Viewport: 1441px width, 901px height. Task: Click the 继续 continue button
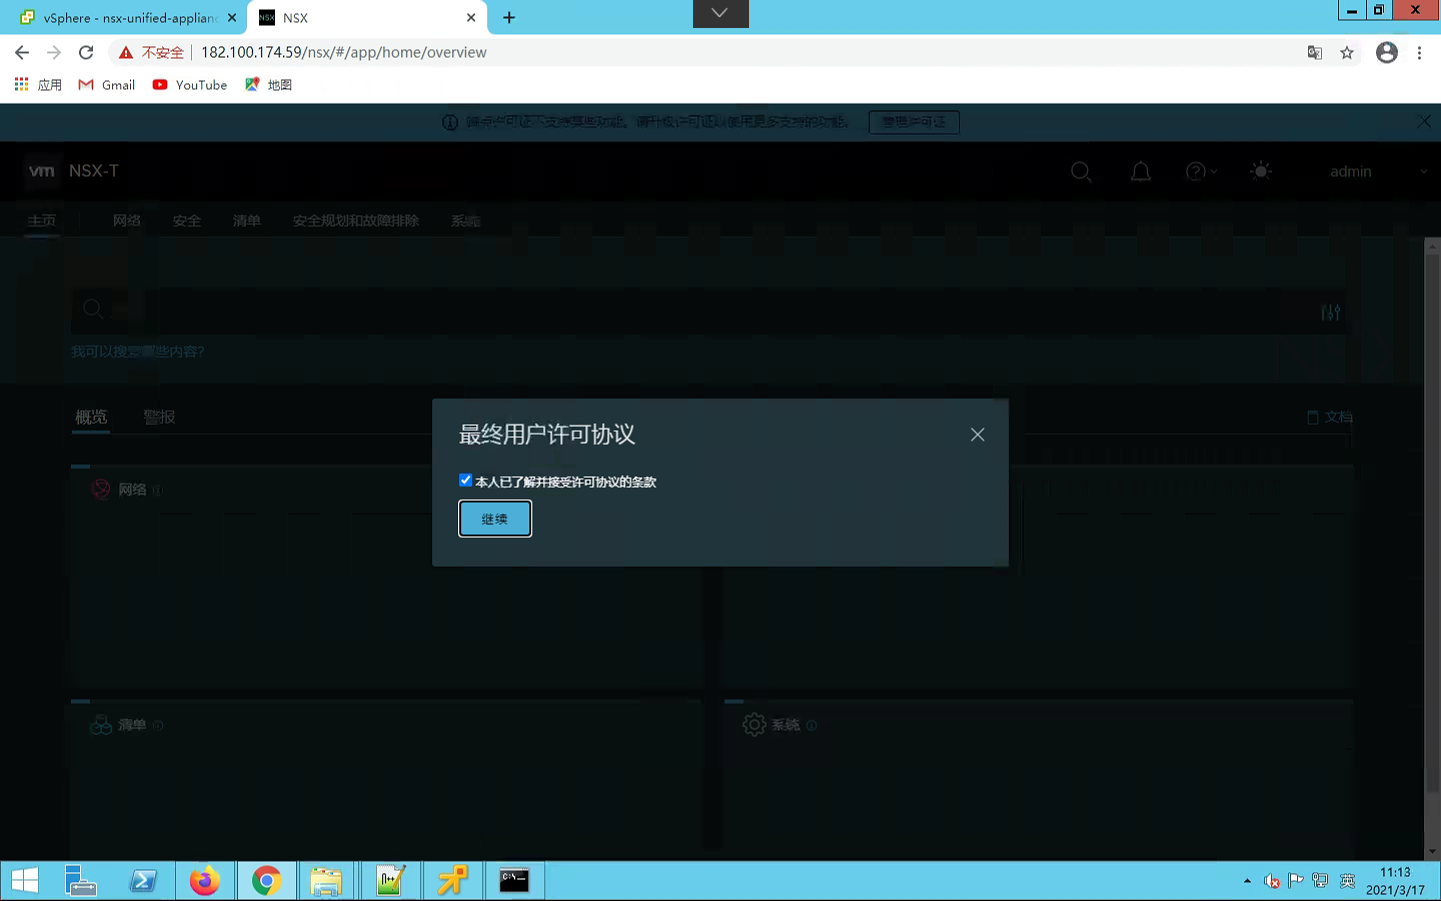[495, 519]
